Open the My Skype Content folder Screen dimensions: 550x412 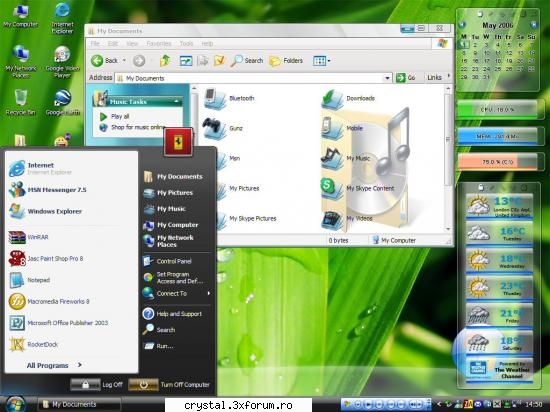tap(358, 189)
